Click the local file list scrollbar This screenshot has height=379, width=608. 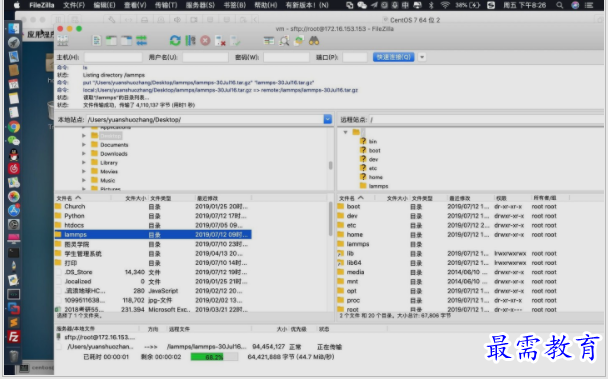click(330, 219)
